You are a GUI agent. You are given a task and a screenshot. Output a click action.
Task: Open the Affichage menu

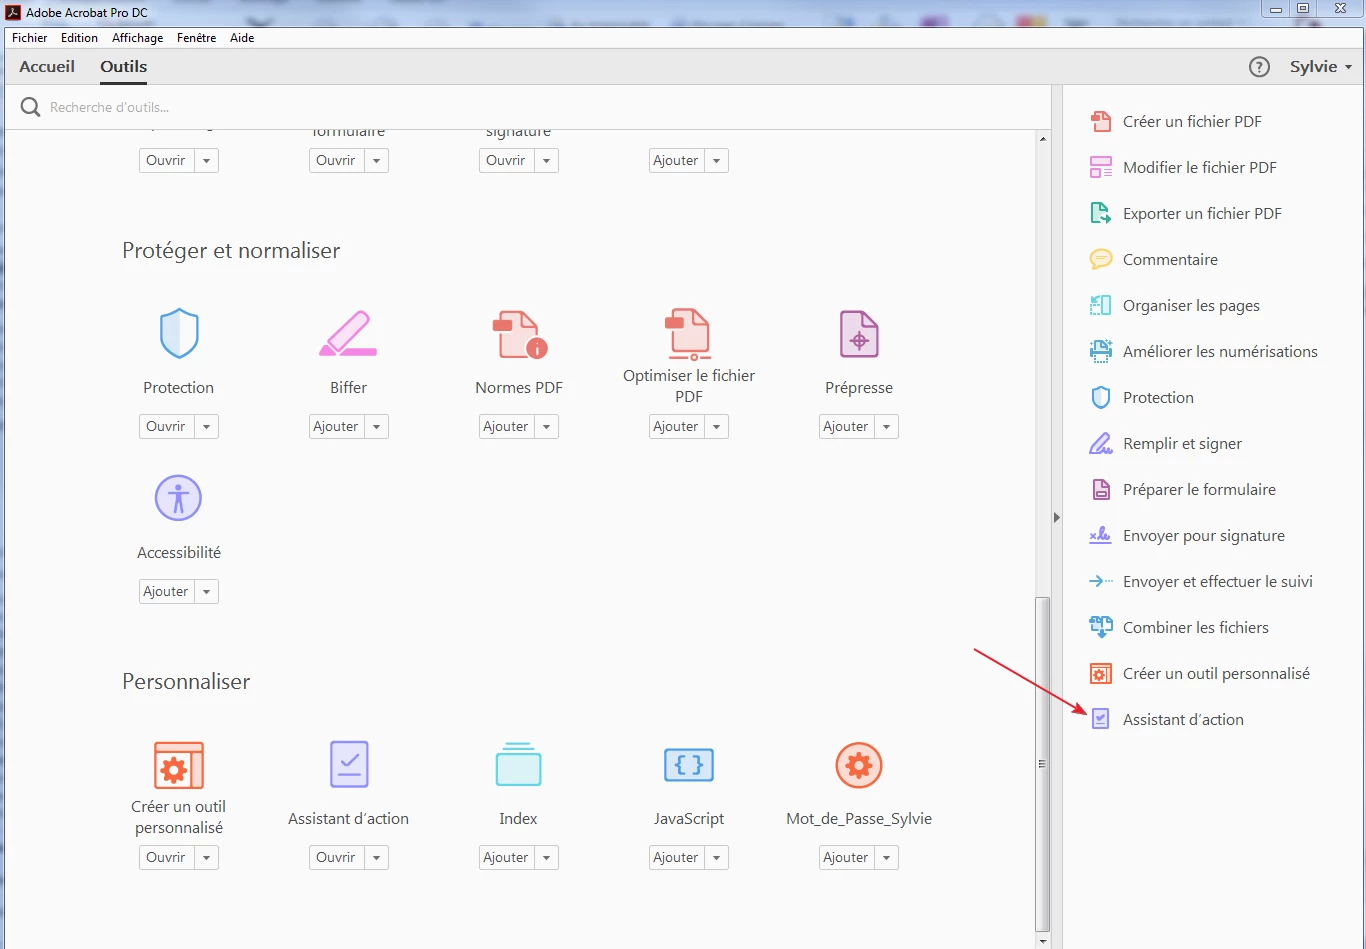137,38
